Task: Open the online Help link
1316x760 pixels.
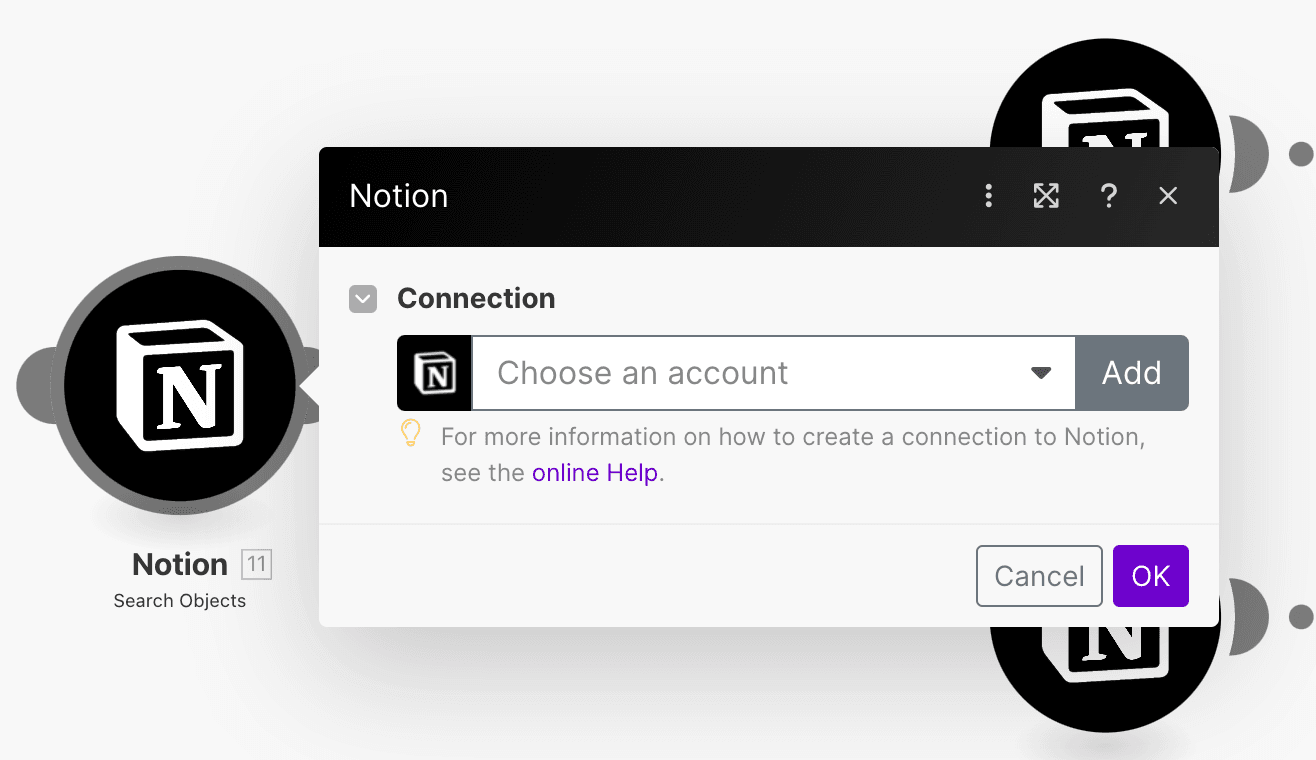Action: 594,473
